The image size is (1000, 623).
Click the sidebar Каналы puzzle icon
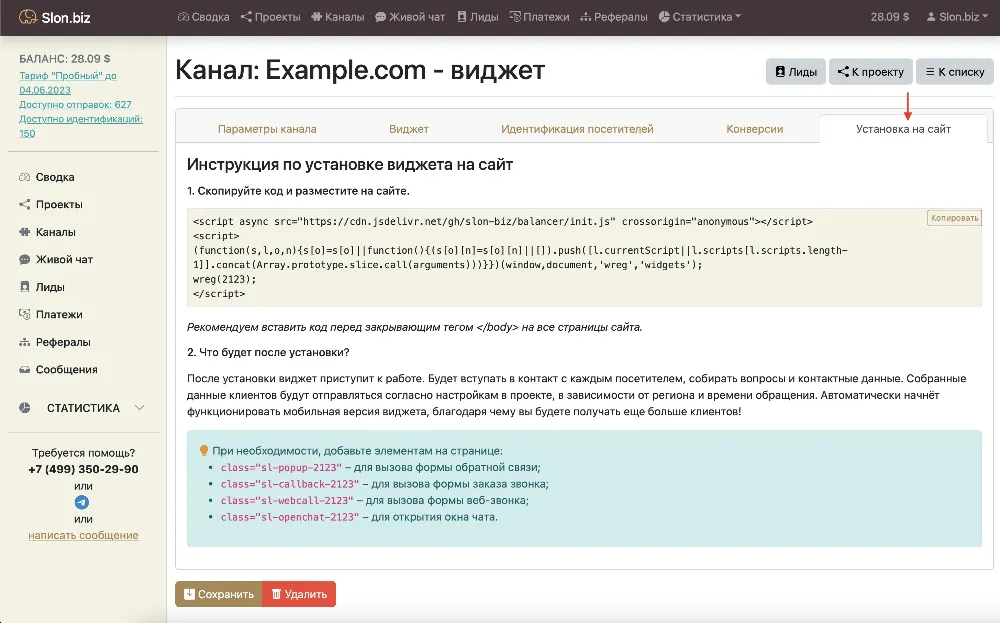[24, 232]
